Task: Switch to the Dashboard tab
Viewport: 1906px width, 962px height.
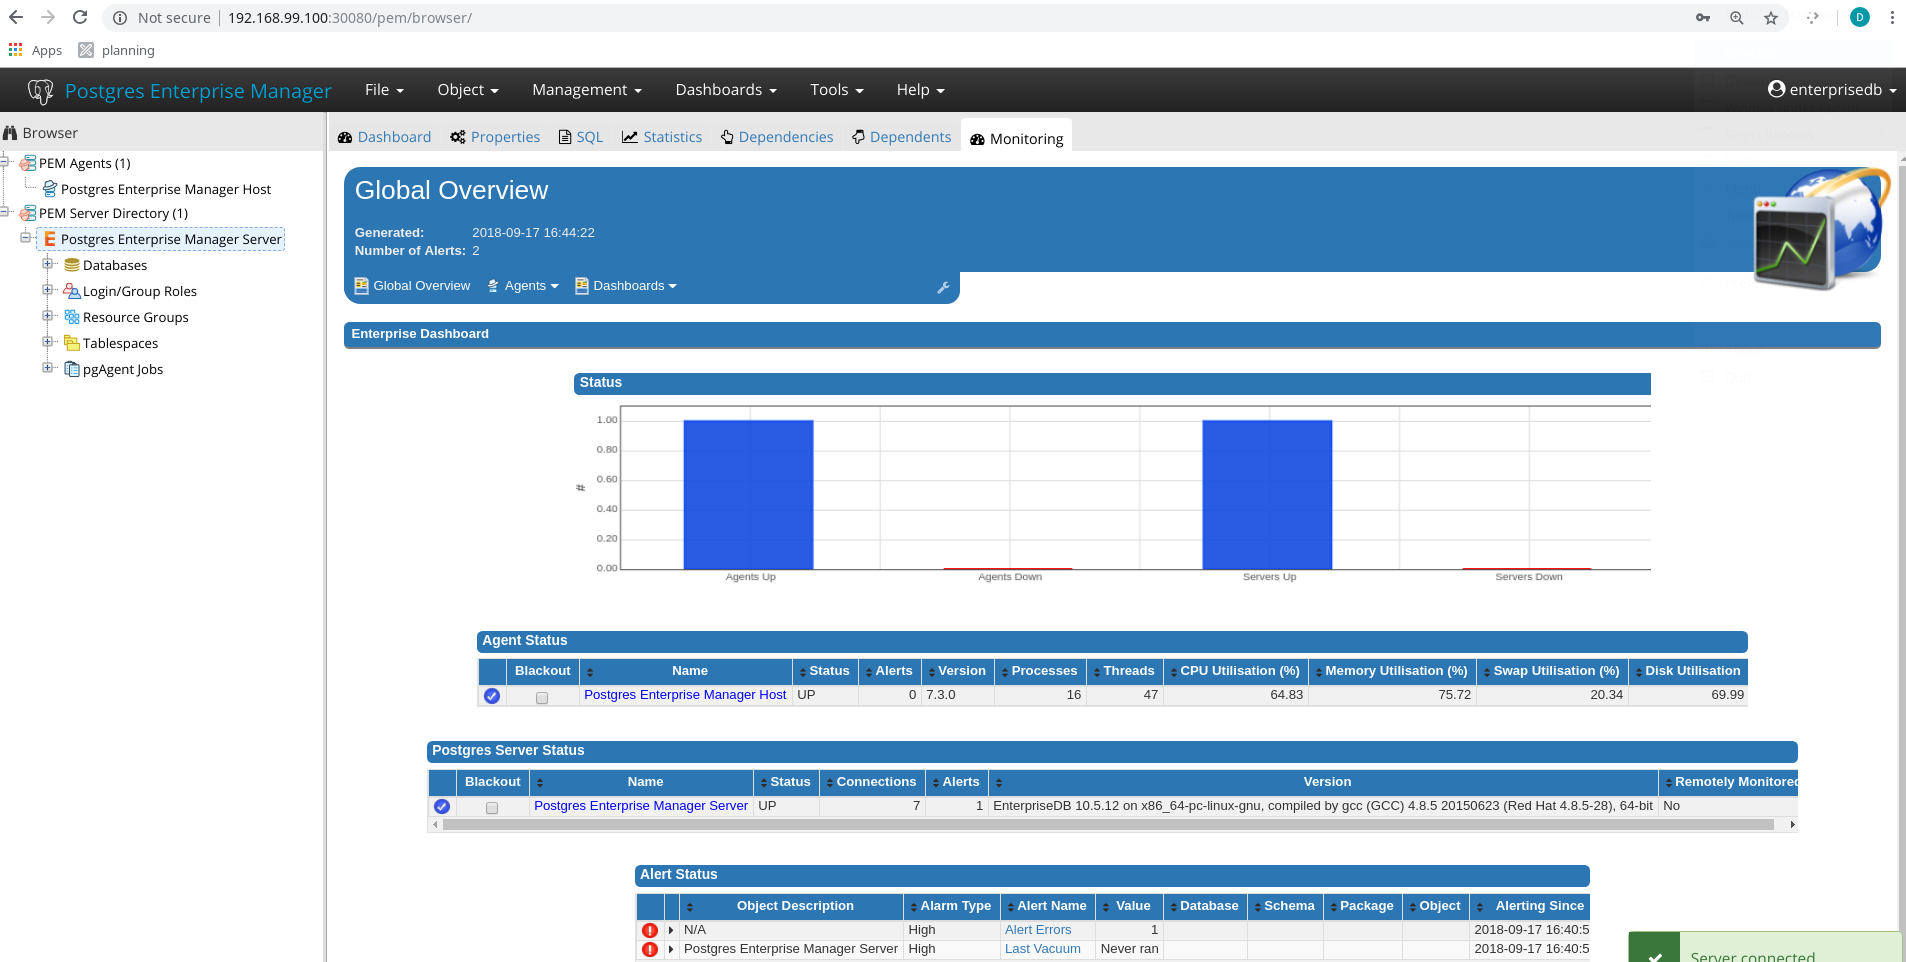Action: [385, 137]
